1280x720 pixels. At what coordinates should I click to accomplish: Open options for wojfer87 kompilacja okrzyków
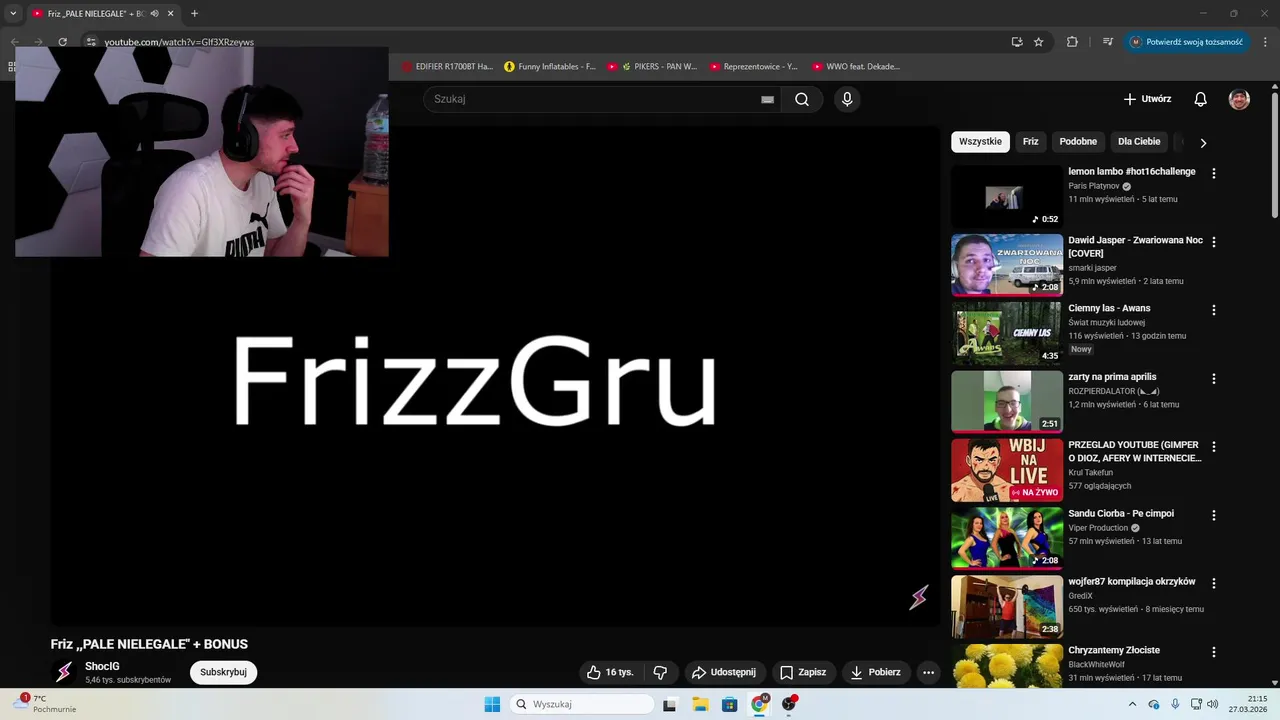[x=1214, y=583]
